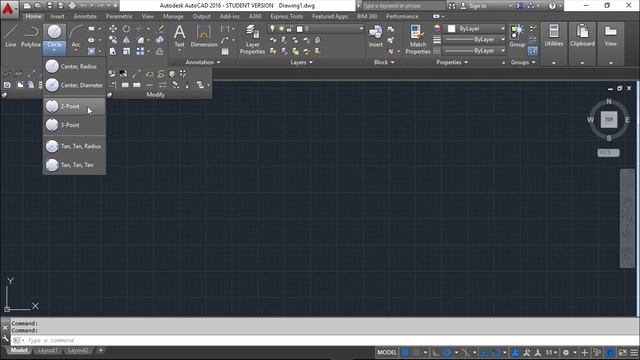Switch to the Layout1 tab
Image resolution: width=640 pixels, height=360 pixels.
pos(47,350)
